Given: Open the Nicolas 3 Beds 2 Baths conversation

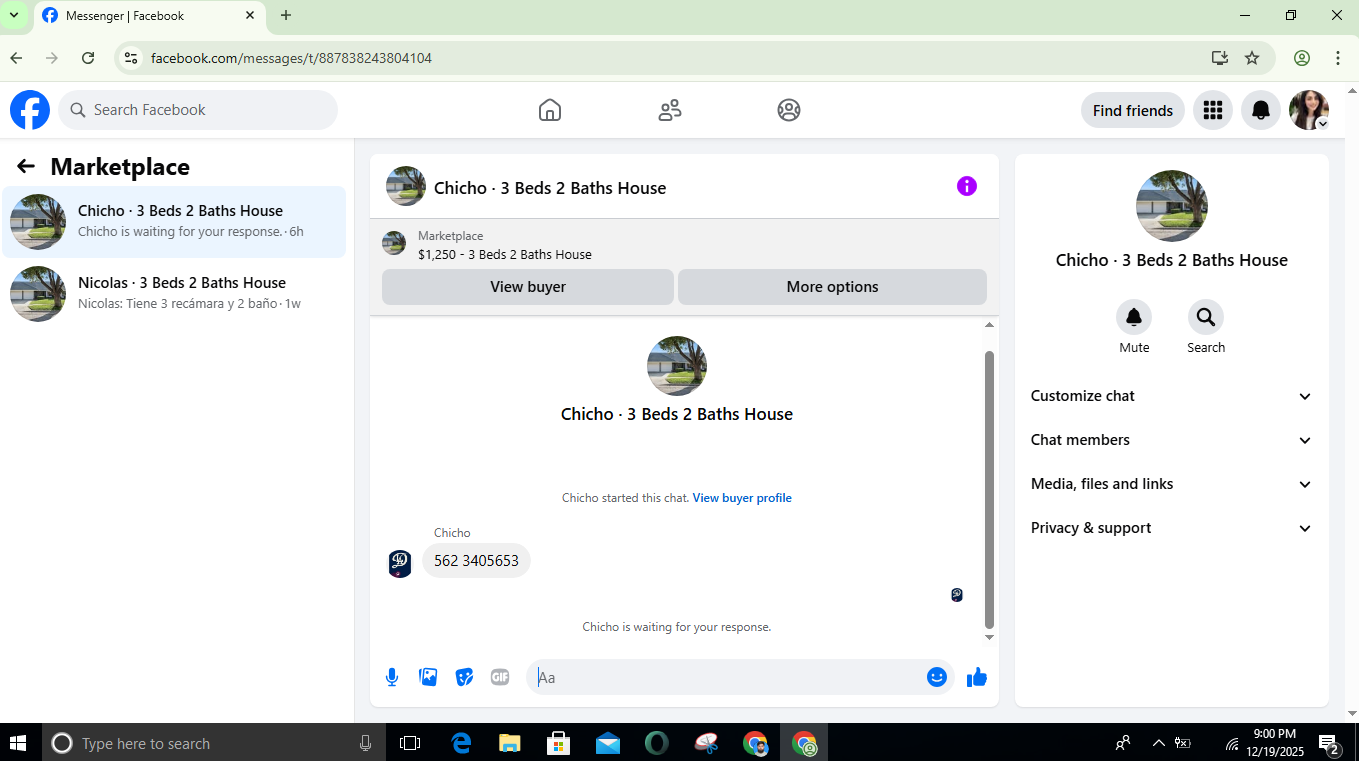Looking at the screenshot, I should click(174, 293).
